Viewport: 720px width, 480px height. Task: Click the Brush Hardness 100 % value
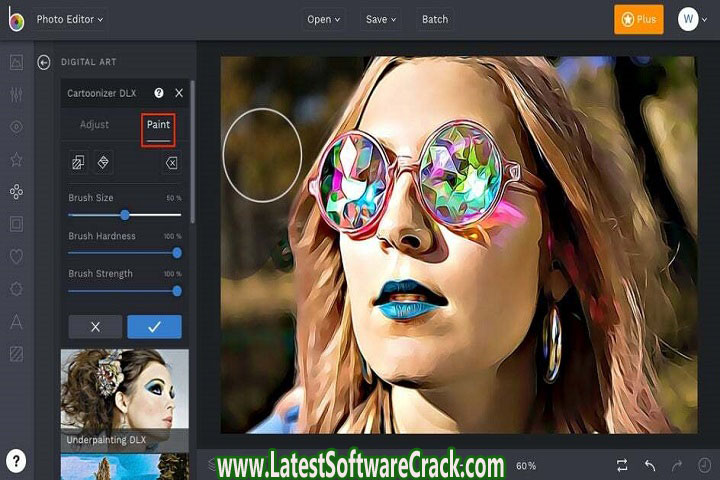click(173, 236)
